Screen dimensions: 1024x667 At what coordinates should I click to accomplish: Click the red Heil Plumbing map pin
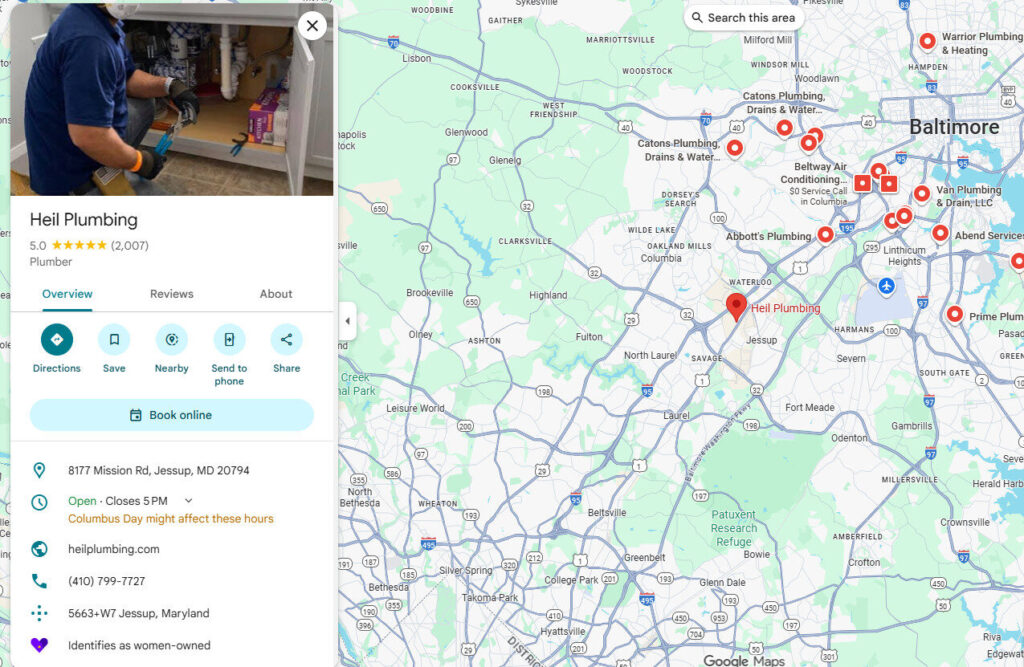tap(737, 307)
